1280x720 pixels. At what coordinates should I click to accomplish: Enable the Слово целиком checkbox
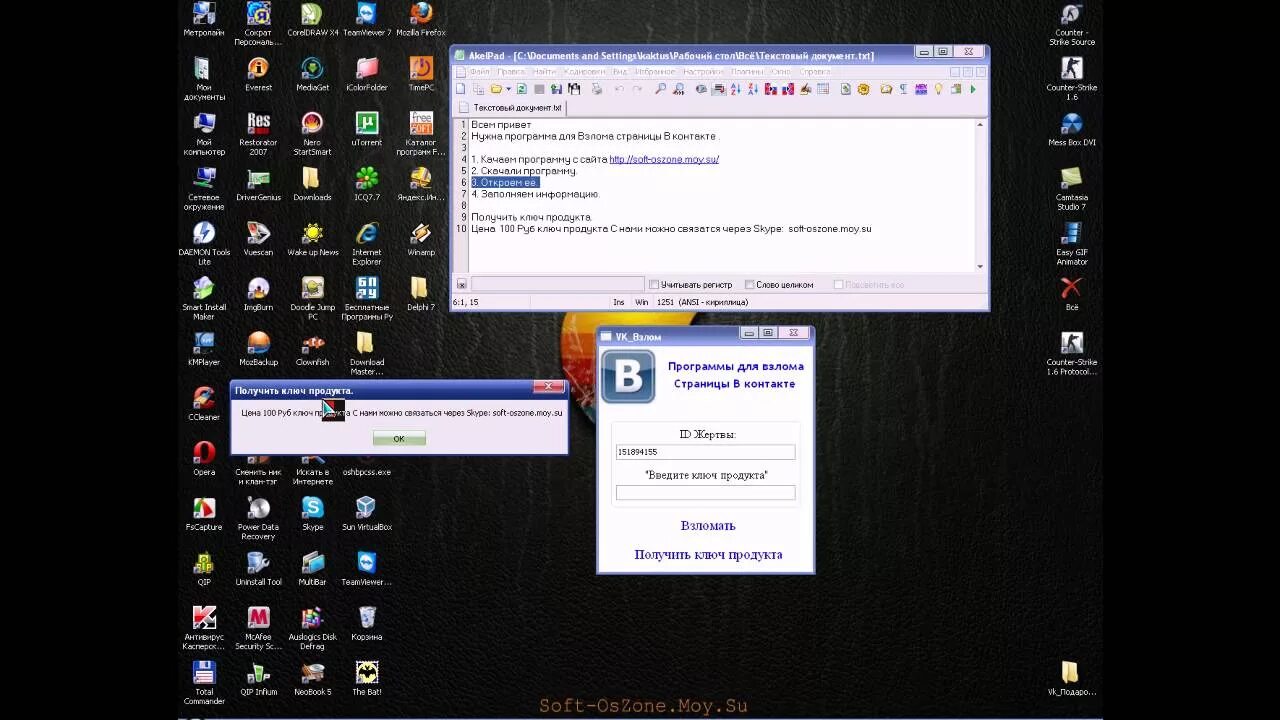pyautogui.click(x=749, y=285)
